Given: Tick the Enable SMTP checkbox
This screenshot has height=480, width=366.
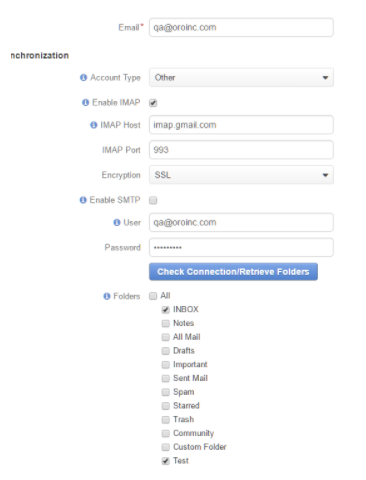Looking at the screenshot, I should pyautogui.click(x=153, y=200).
